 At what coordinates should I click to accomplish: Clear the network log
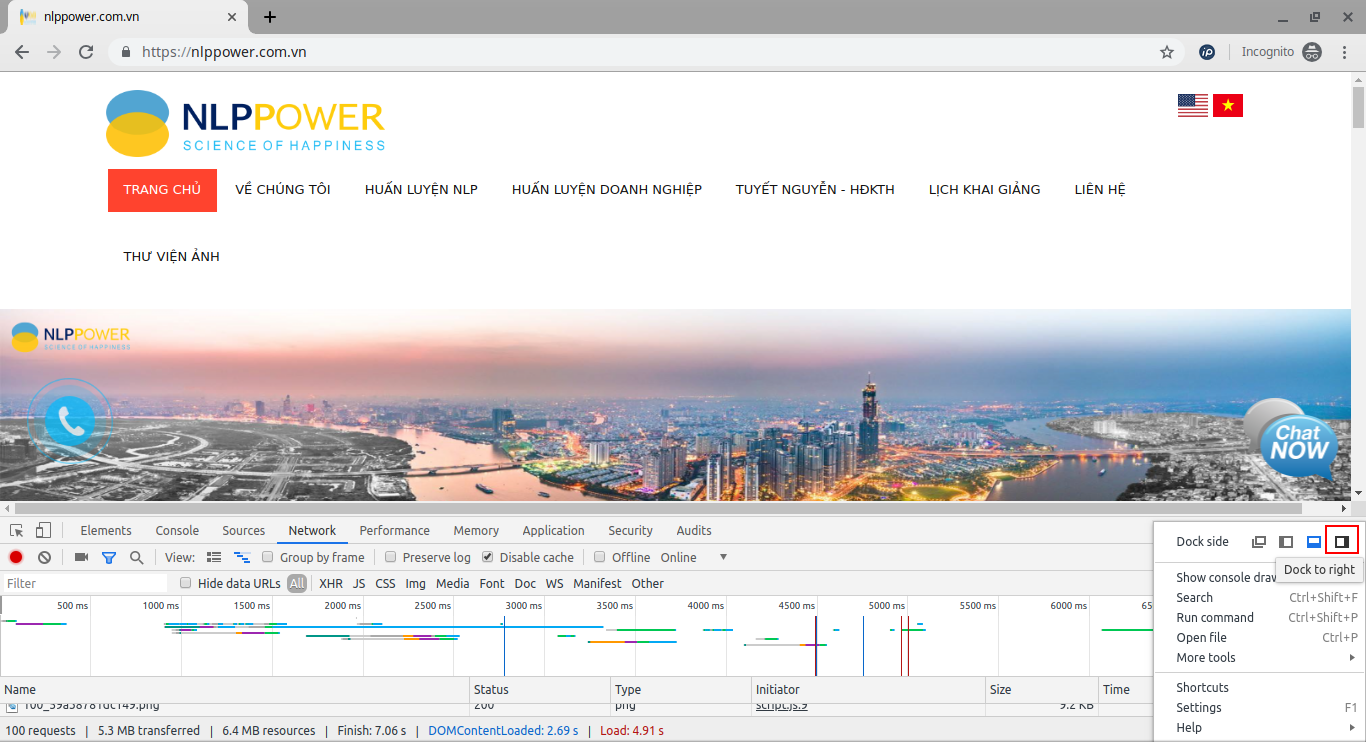tap(44, 557)
